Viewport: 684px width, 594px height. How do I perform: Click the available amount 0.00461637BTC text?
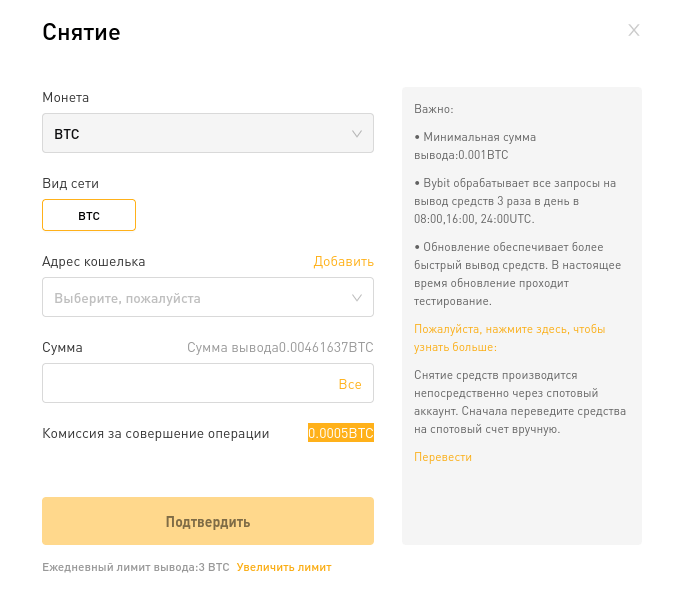pyautogui.click(x=325, y=347)
